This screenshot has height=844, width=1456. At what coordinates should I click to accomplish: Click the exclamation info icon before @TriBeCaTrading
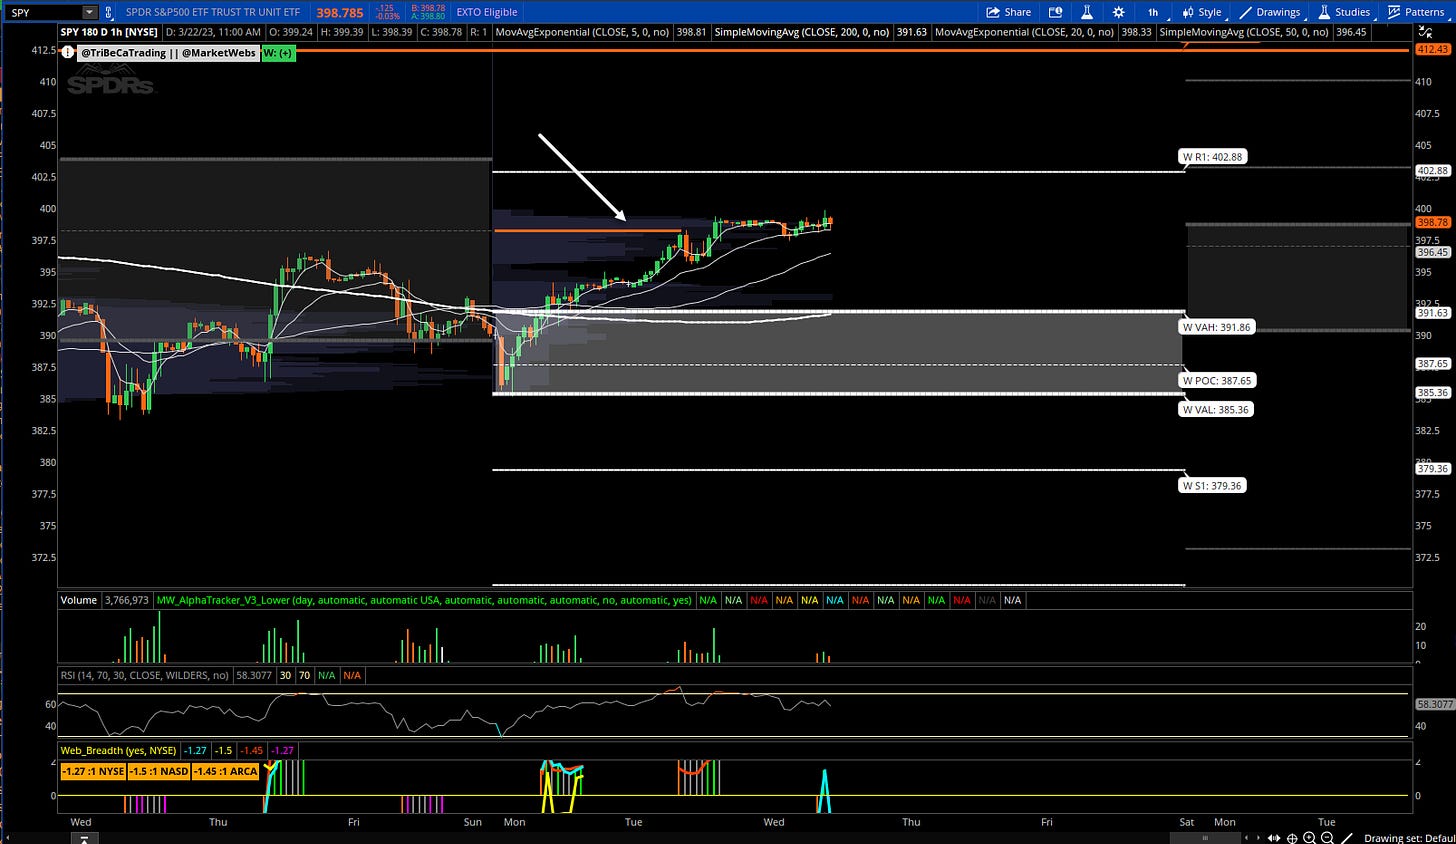68,52
